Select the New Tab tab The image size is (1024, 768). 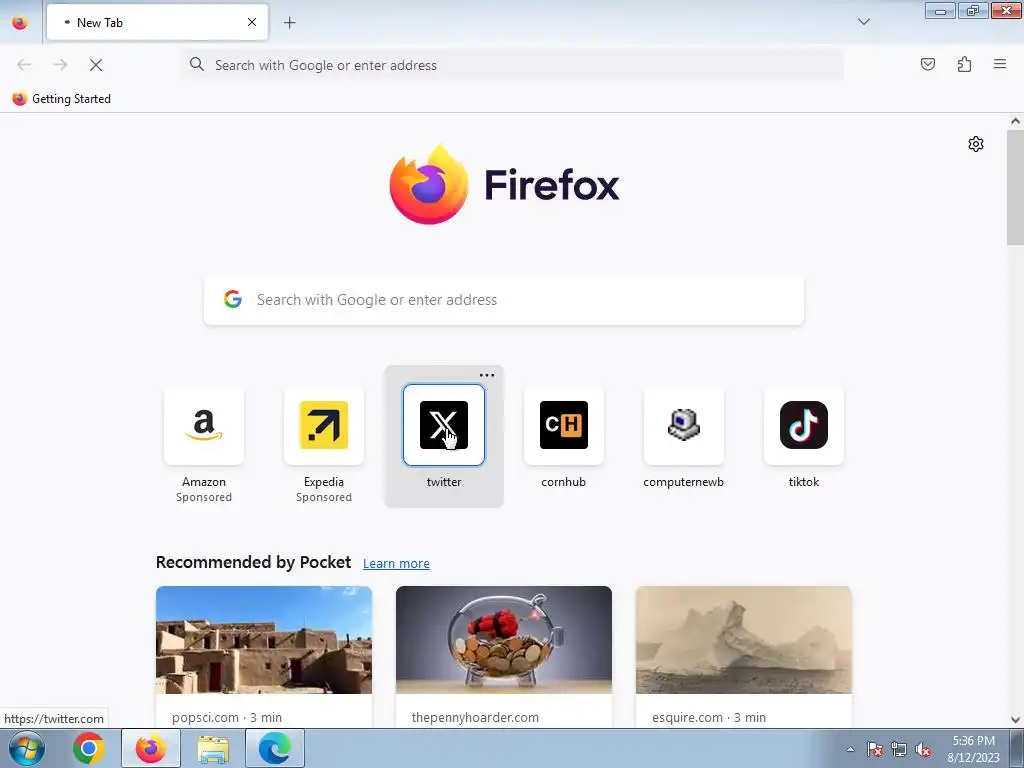pyautogui.click(x=157, y=22)
